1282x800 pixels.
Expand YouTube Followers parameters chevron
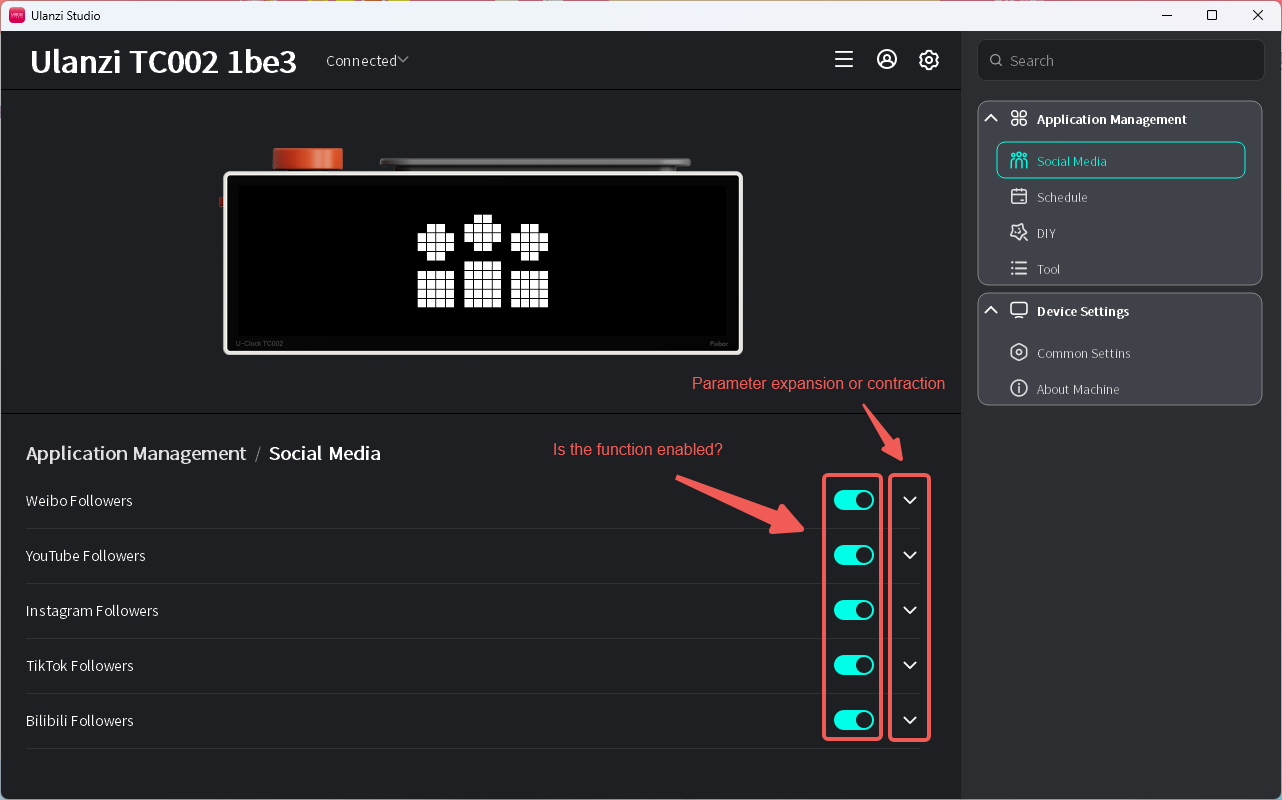coord(910,555)
